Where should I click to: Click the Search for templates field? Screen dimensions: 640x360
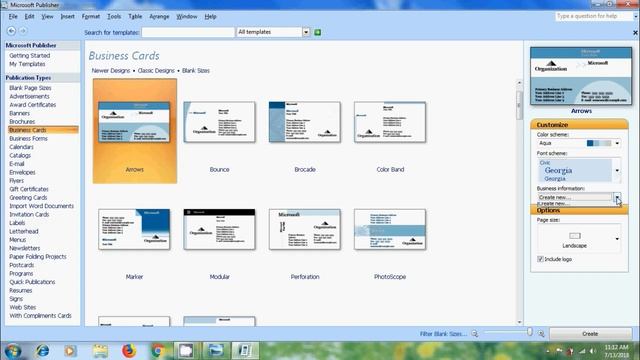pyautogui.click(x=188, y=32)
